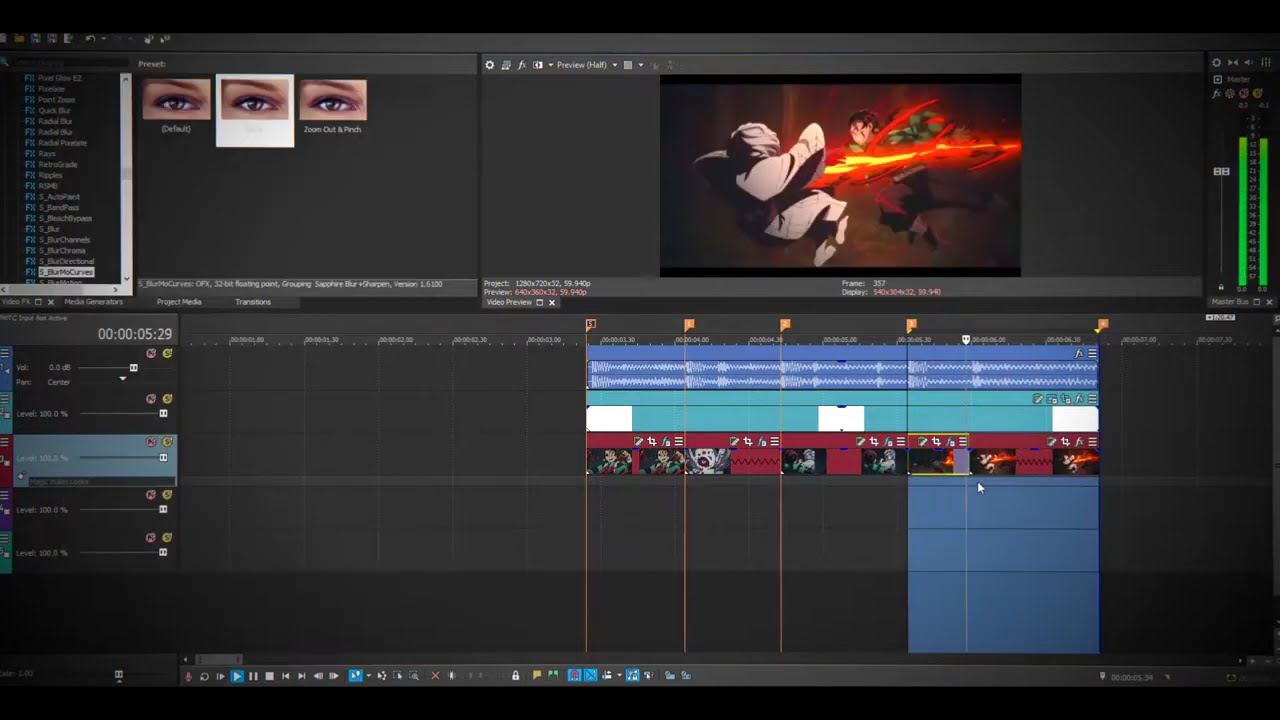Open the Preview (Half) quality dropdown

click(x=587, y=65)
